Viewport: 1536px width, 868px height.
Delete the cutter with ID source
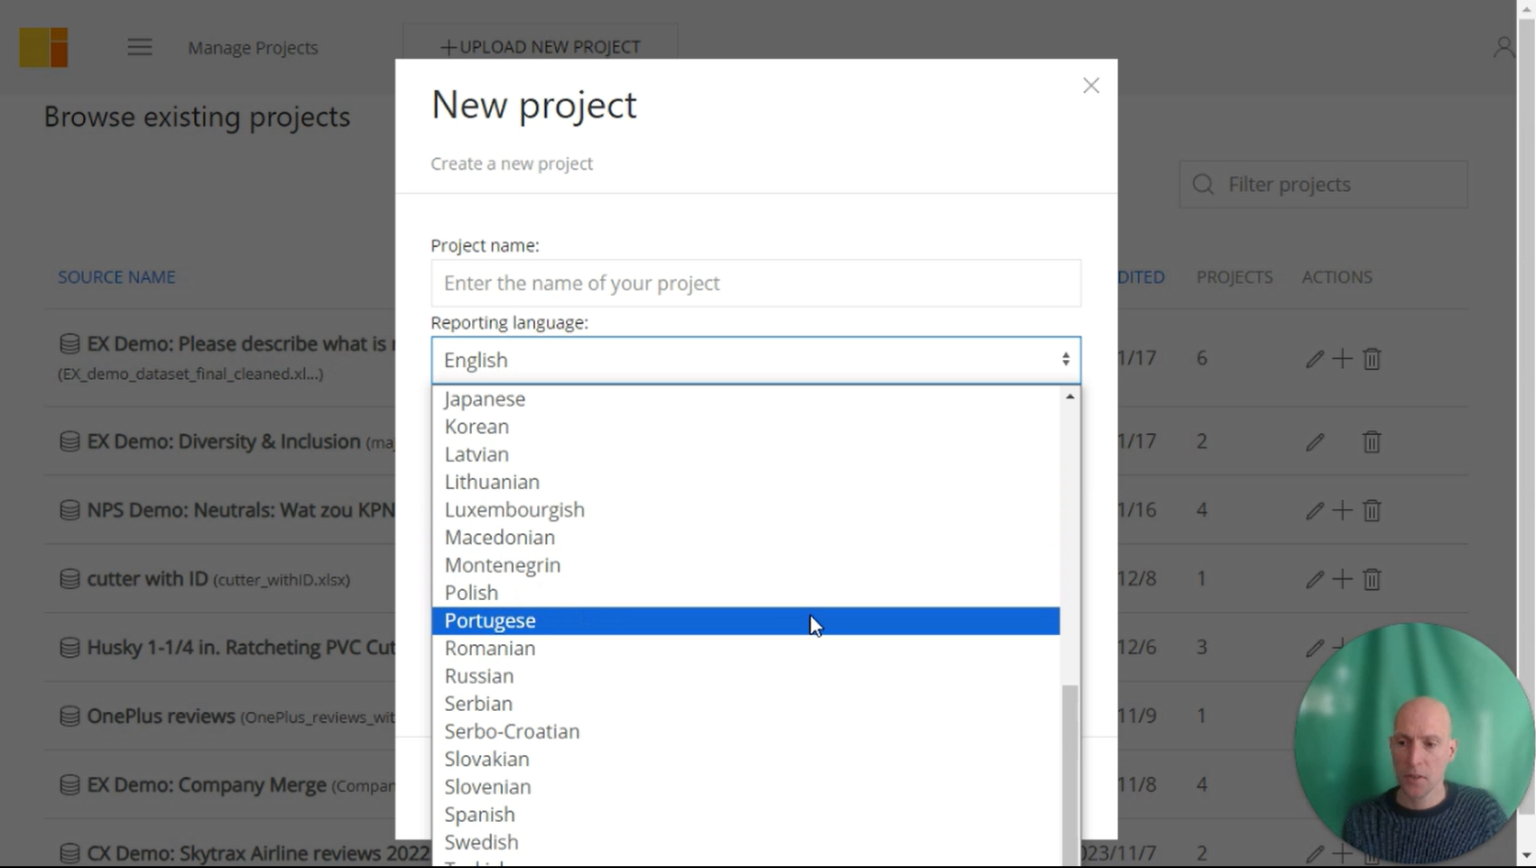click(1371, 579)
